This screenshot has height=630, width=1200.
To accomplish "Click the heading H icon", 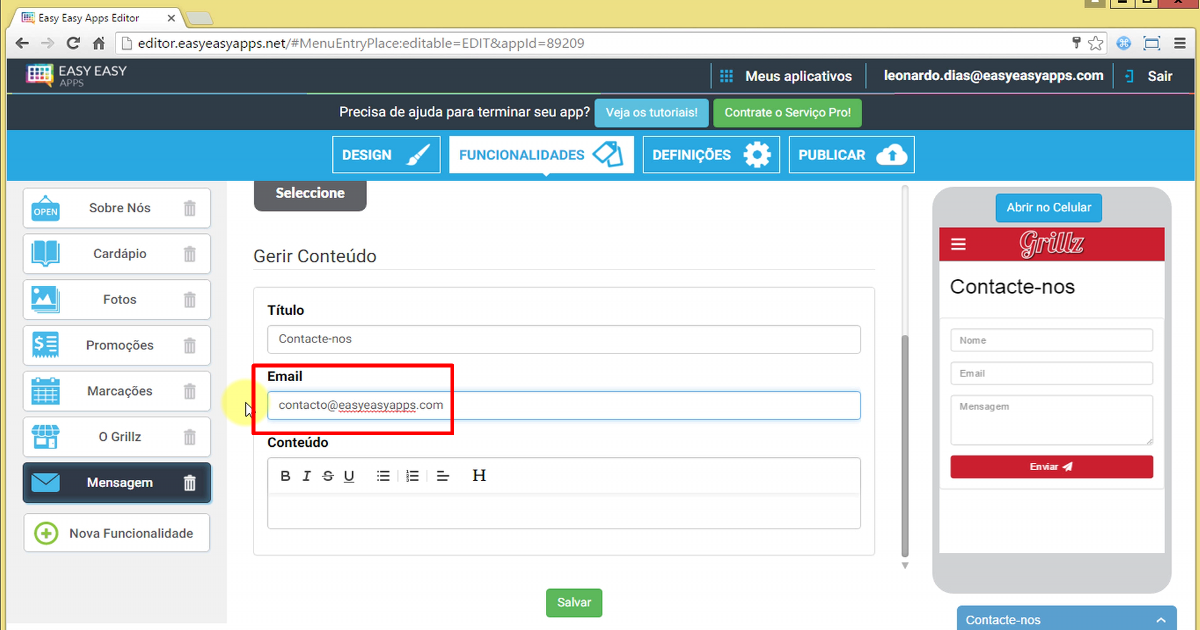I will (x=479, y=476).
